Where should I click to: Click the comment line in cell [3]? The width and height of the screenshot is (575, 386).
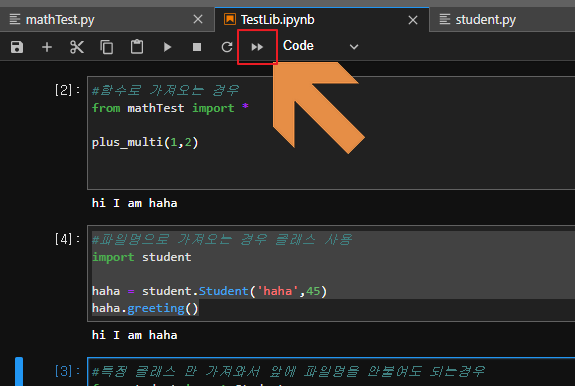(x=288, y=372)
